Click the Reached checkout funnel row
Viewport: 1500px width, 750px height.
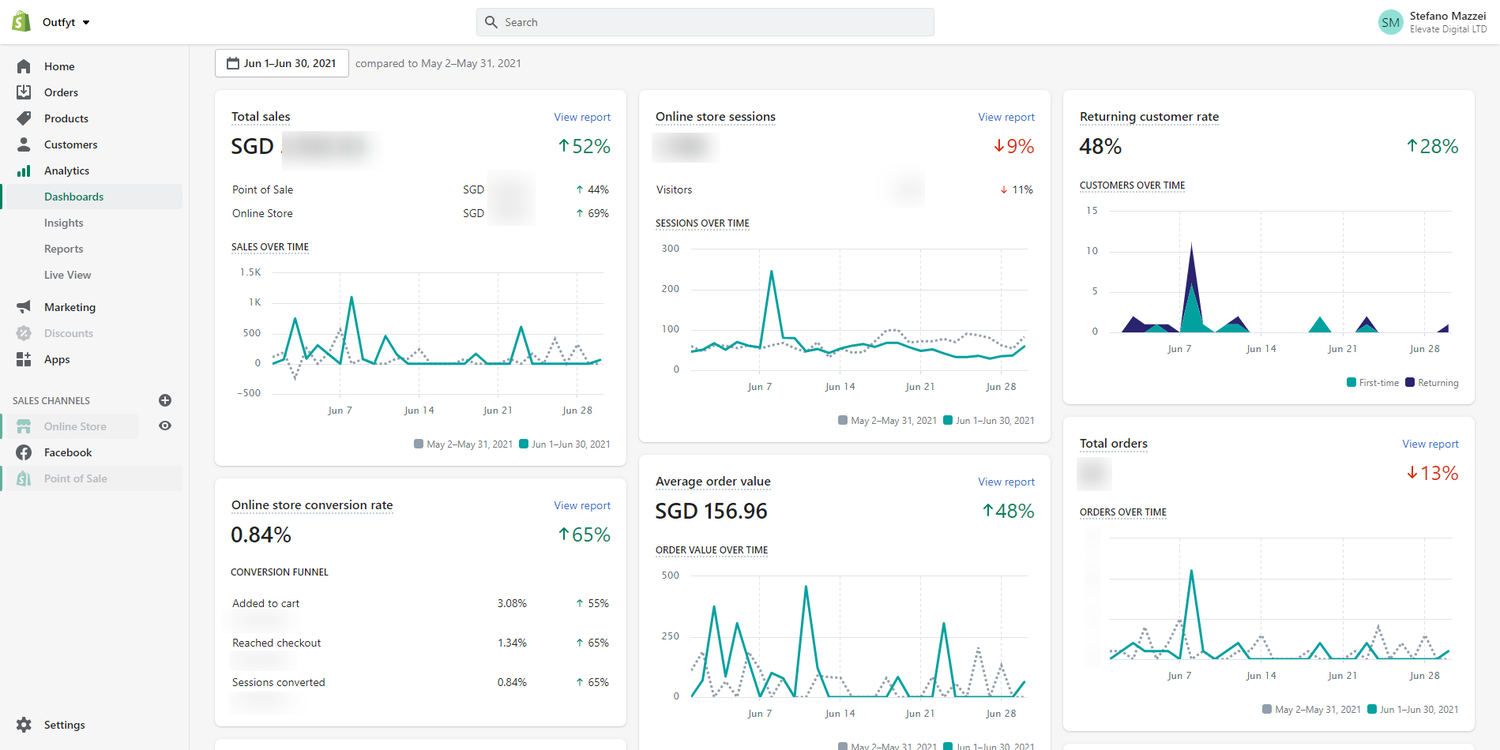(420, 643)
